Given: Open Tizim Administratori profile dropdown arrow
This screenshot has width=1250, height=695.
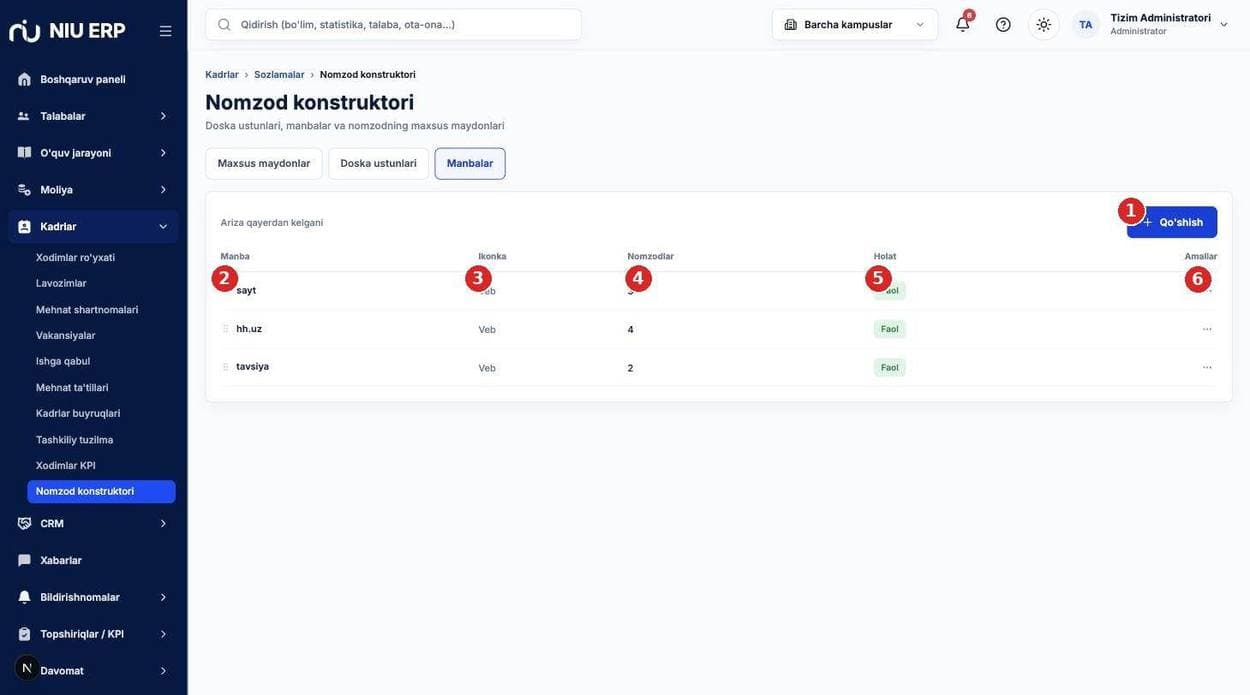Looking at the screenshot, I should (x=1224, y=25).
